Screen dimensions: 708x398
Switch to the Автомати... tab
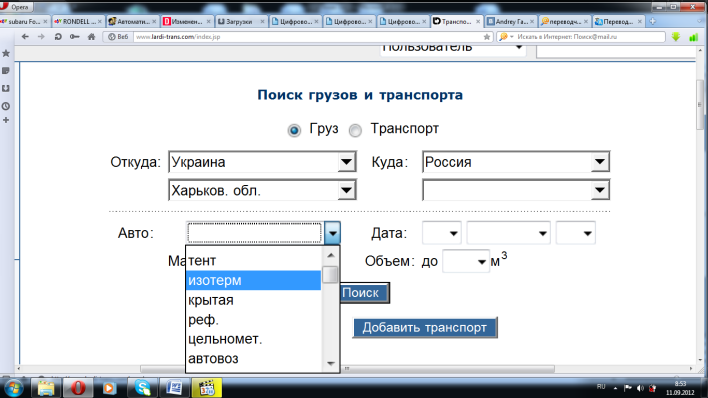click(132, 21)
